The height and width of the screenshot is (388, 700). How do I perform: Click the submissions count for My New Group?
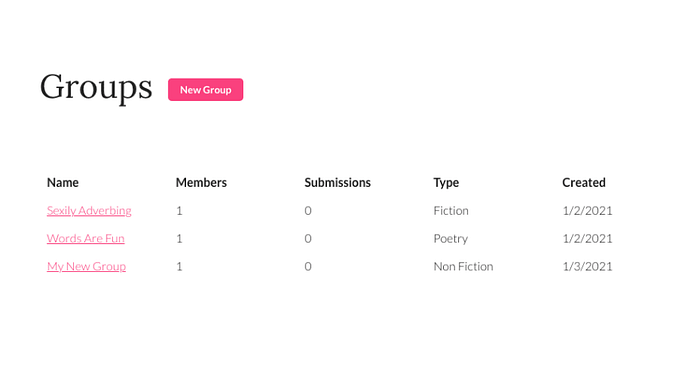coord(308,267)
